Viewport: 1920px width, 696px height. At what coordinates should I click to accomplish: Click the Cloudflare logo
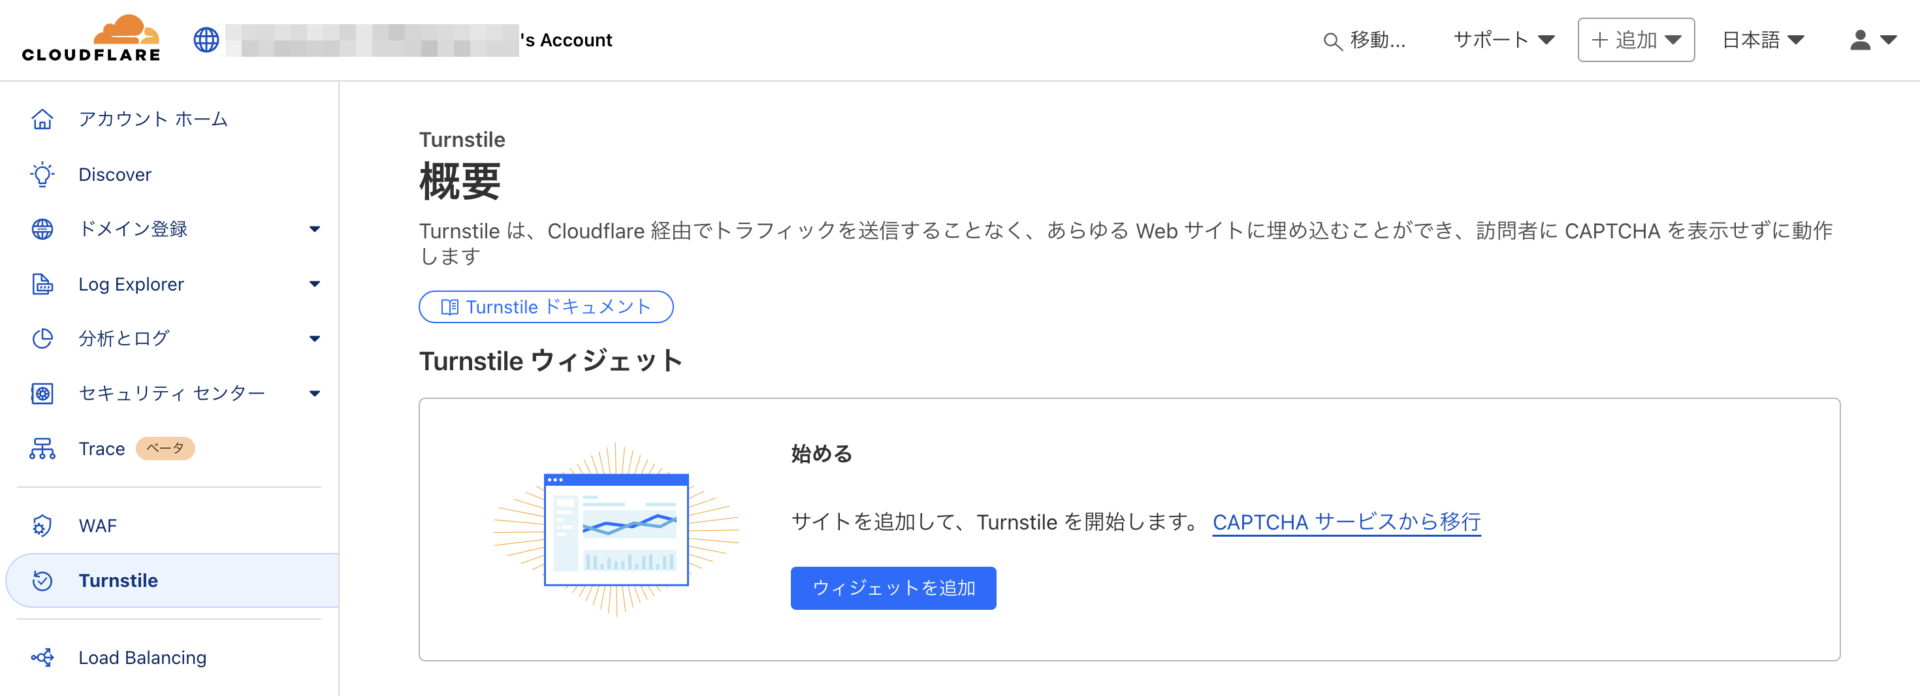[x=91, y=39]
